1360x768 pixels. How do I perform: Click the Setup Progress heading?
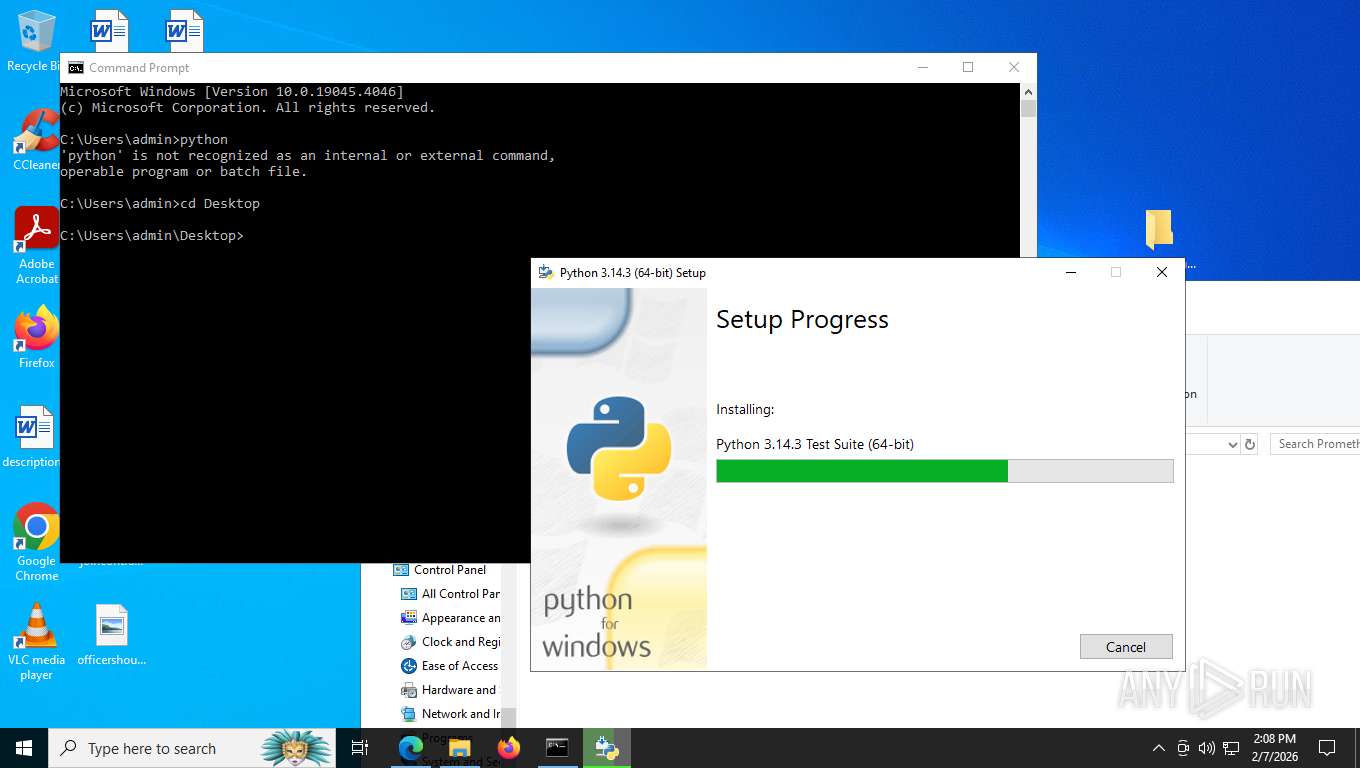coord(802,320)
